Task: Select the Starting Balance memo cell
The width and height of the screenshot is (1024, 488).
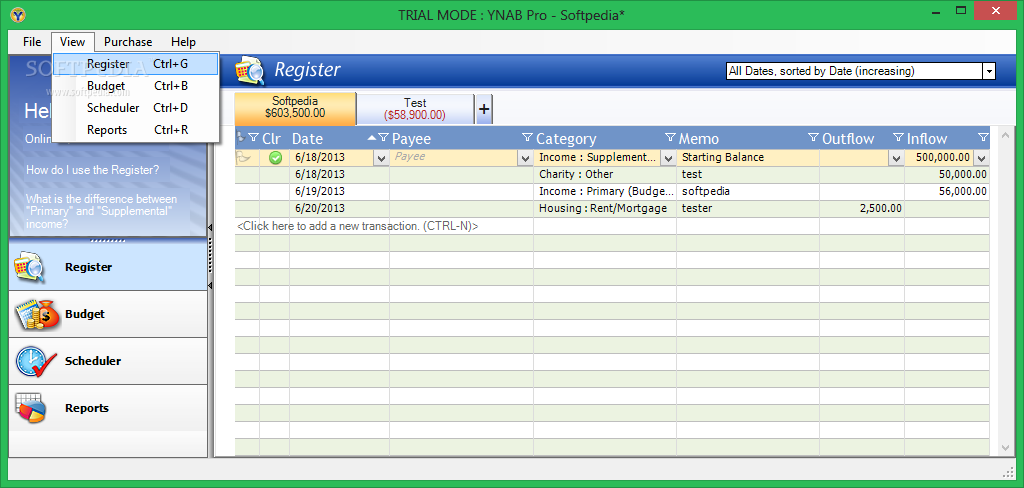Action: point(748,157)
